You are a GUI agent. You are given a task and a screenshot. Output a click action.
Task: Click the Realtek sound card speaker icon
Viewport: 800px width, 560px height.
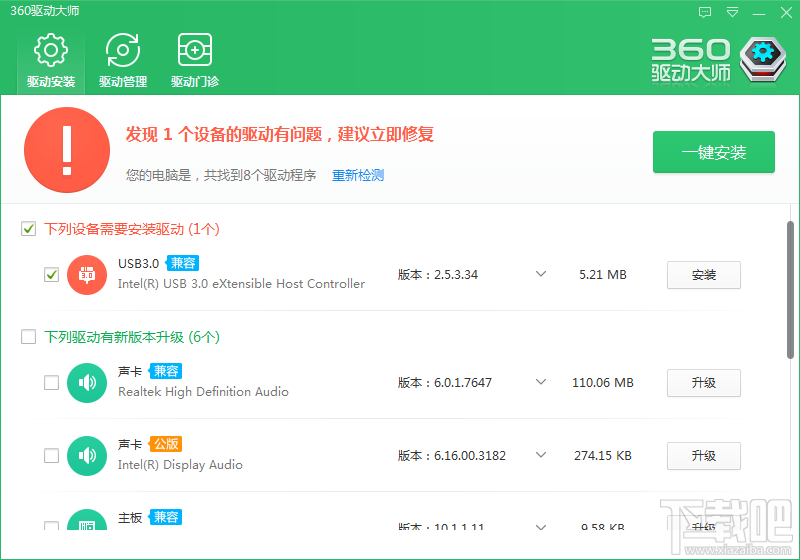[87, 383]
